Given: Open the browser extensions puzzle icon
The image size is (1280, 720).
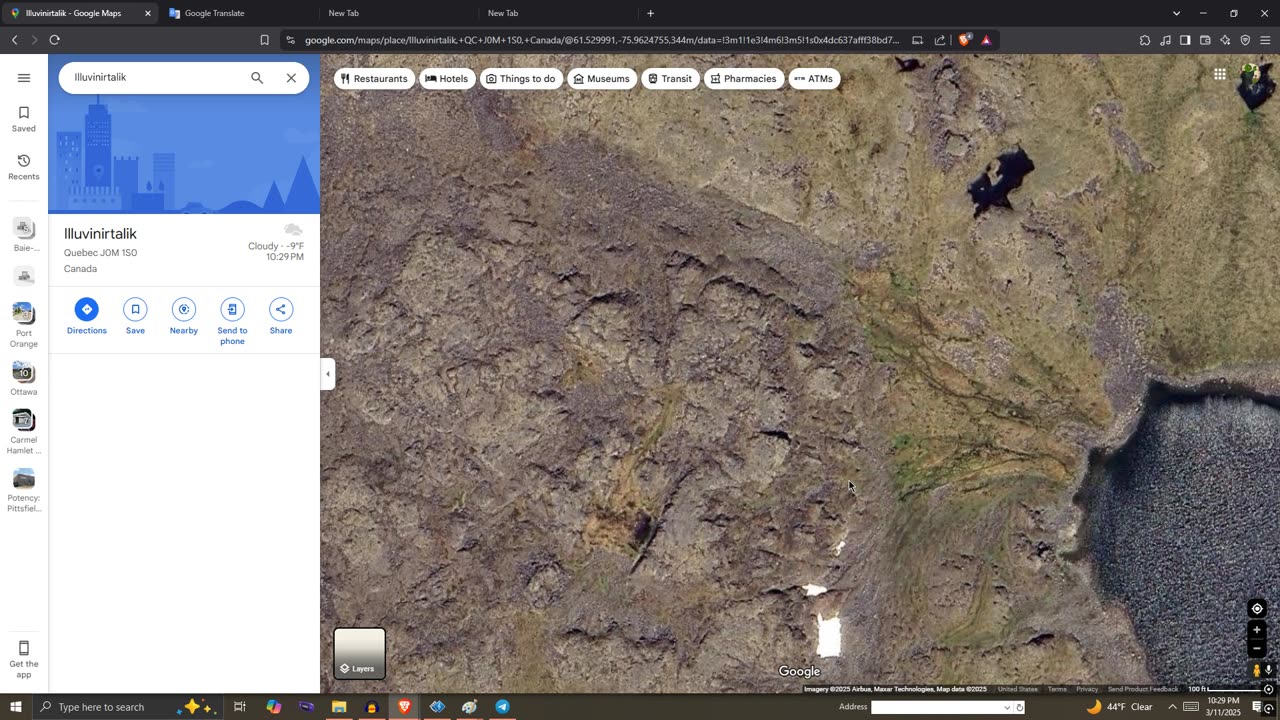Looking at the screenshot, I should (1145, 40).
